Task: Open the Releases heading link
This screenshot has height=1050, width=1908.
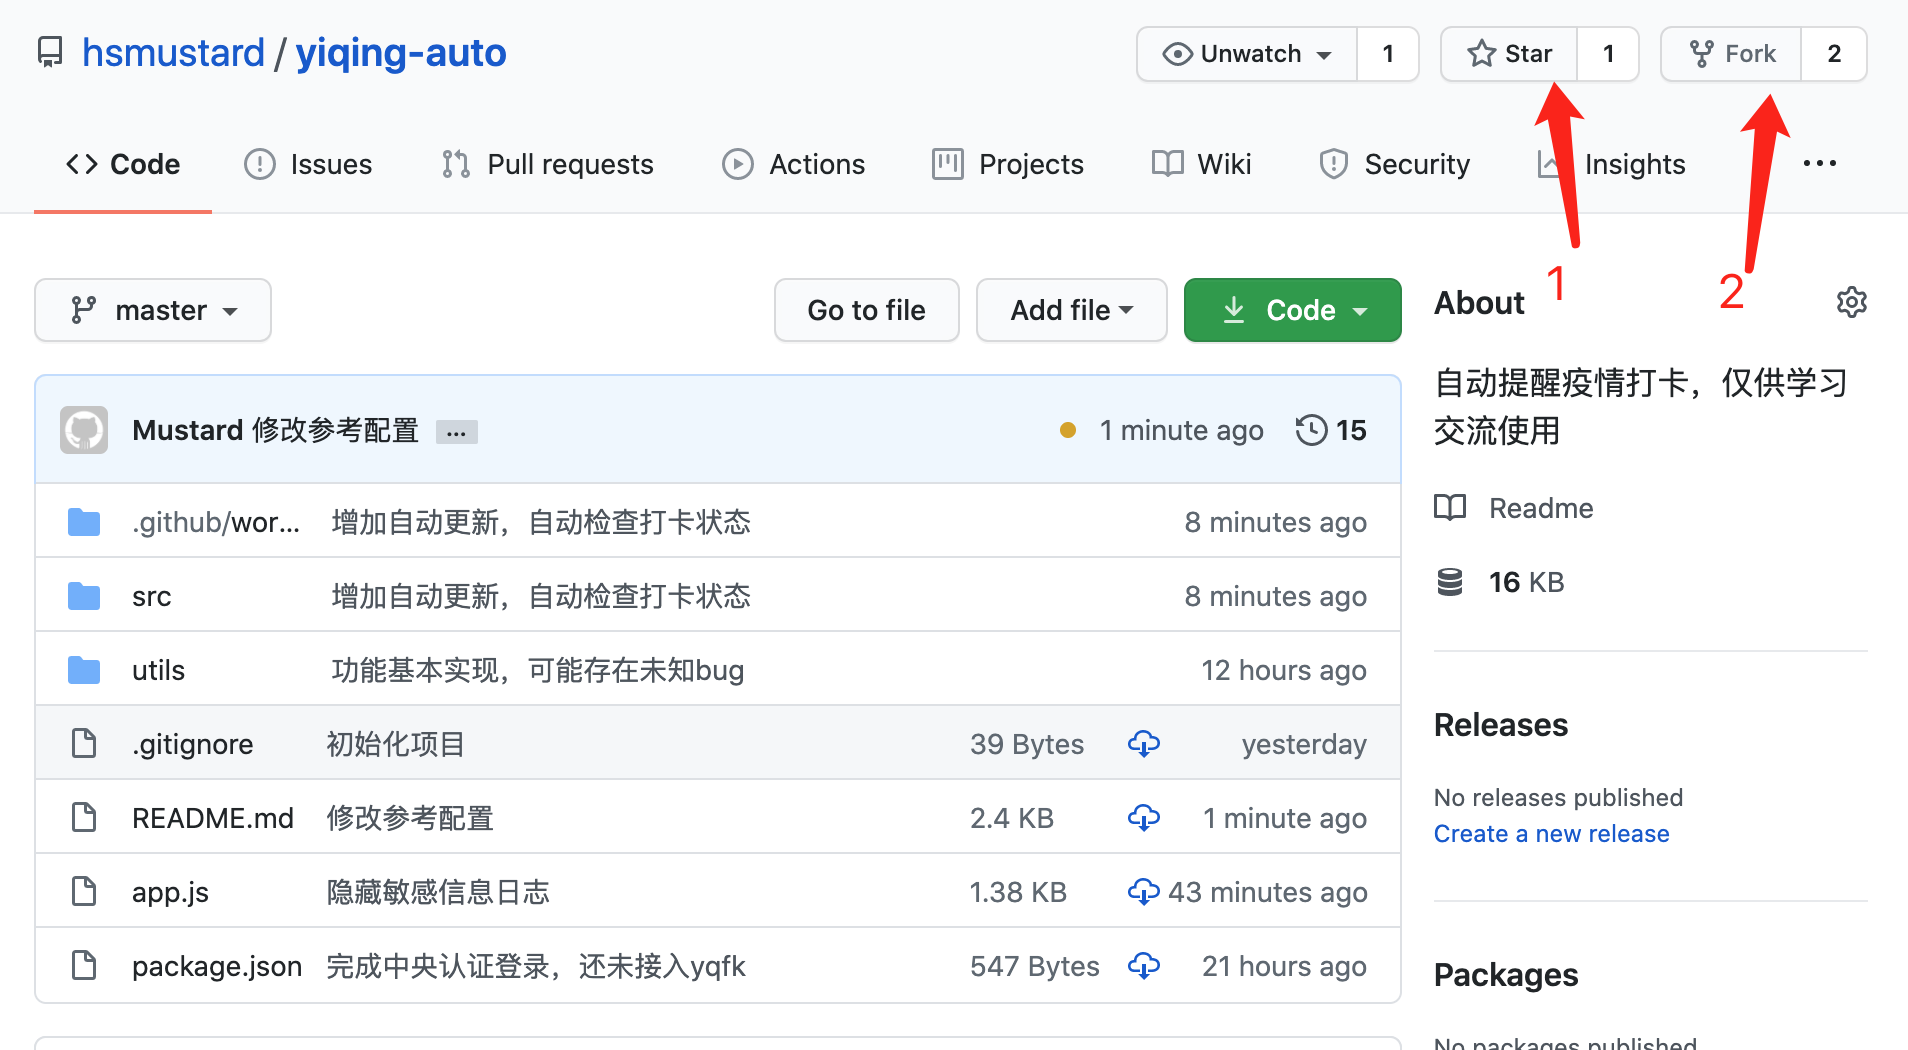Action: tap(1501, 725)
